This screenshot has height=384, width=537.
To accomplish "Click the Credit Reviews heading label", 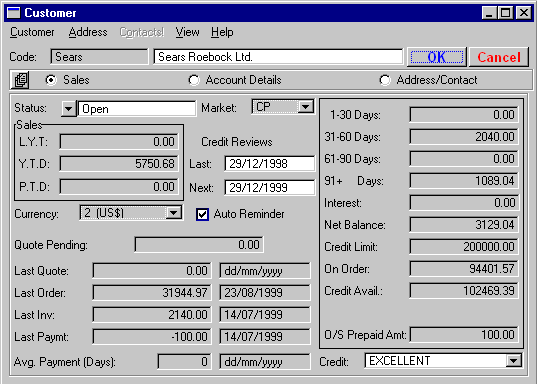I will click(237, 142).
